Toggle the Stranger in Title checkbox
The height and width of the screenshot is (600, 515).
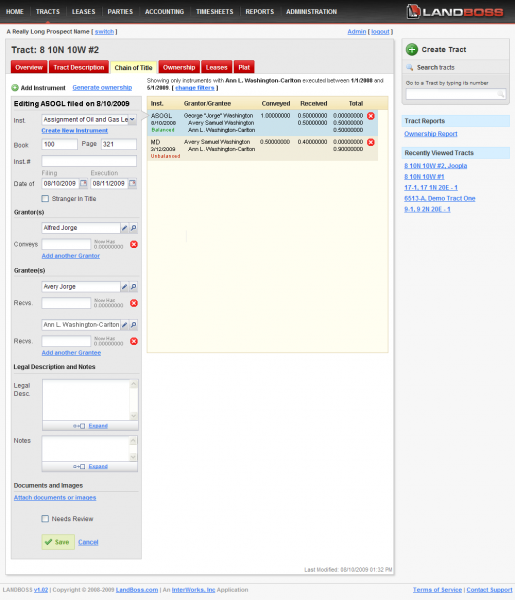45,199
